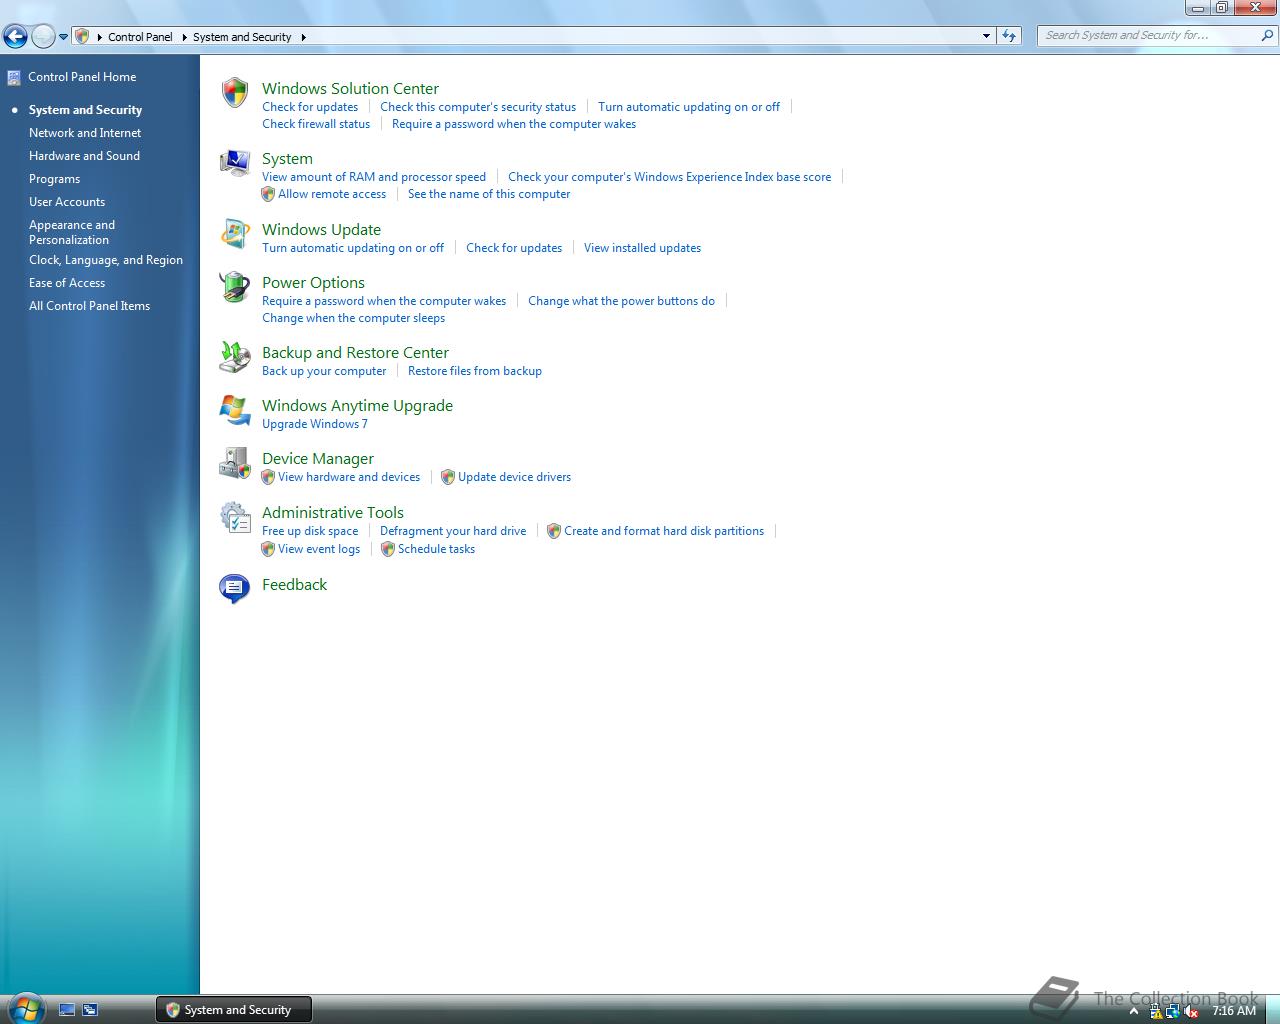Open the Windows Solution Center shield icon
The width and height of the screenshot is (1280, 1024).
234,93
